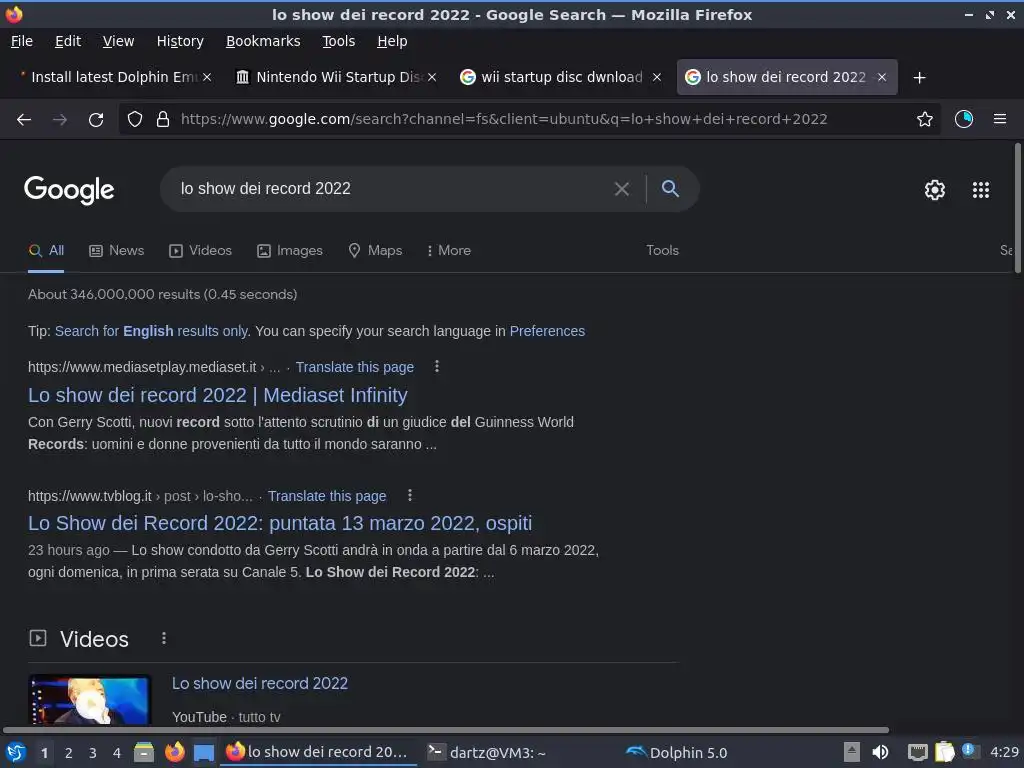Close the Nintendo Wii Startup Disc tab

tap(432, 77)
